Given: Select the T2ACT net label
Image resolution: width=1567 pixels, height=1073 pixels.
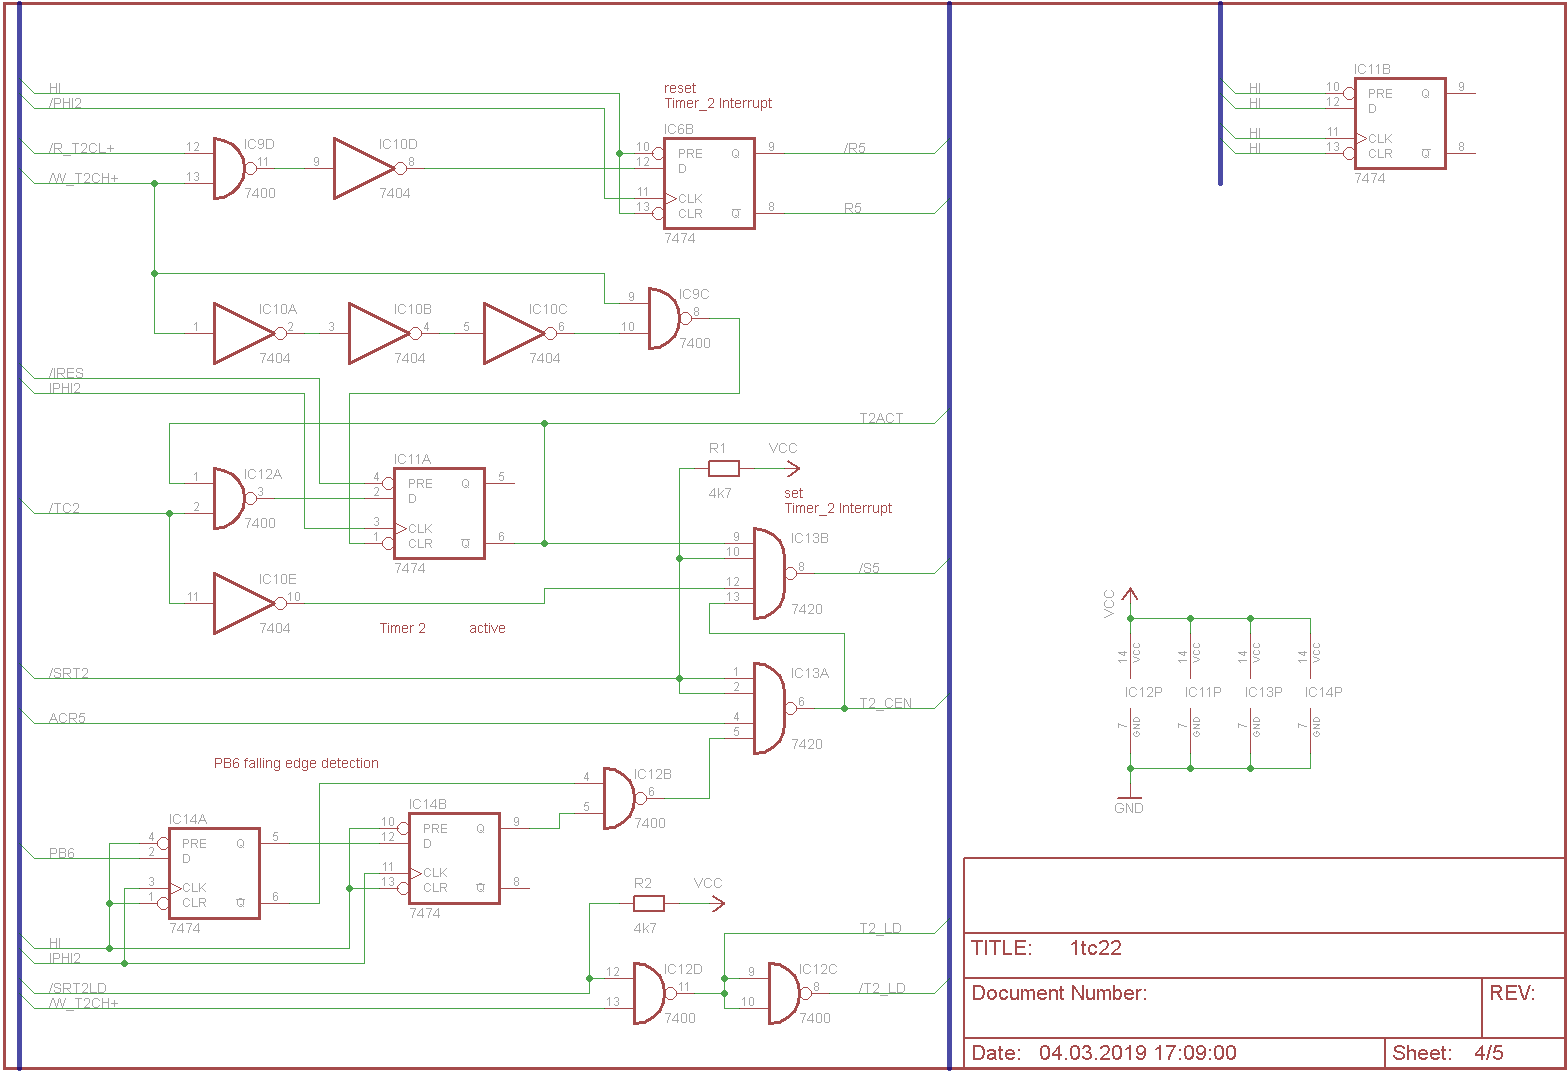Looking at the screenshot, I should [881, 418].
